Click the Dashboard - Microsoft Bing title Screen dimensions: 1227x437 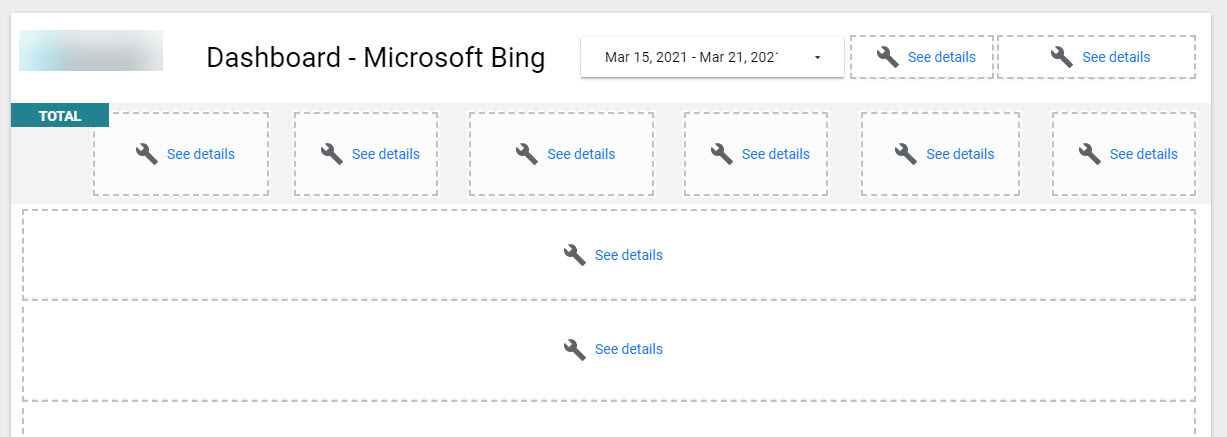tap(375, 58)
